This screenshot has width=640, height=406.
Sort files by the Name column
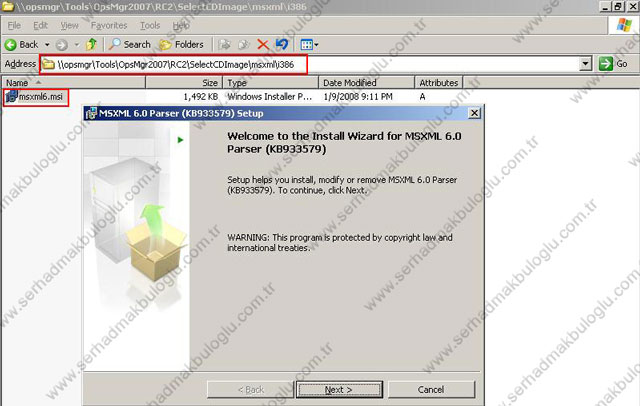tap(73, 82)
